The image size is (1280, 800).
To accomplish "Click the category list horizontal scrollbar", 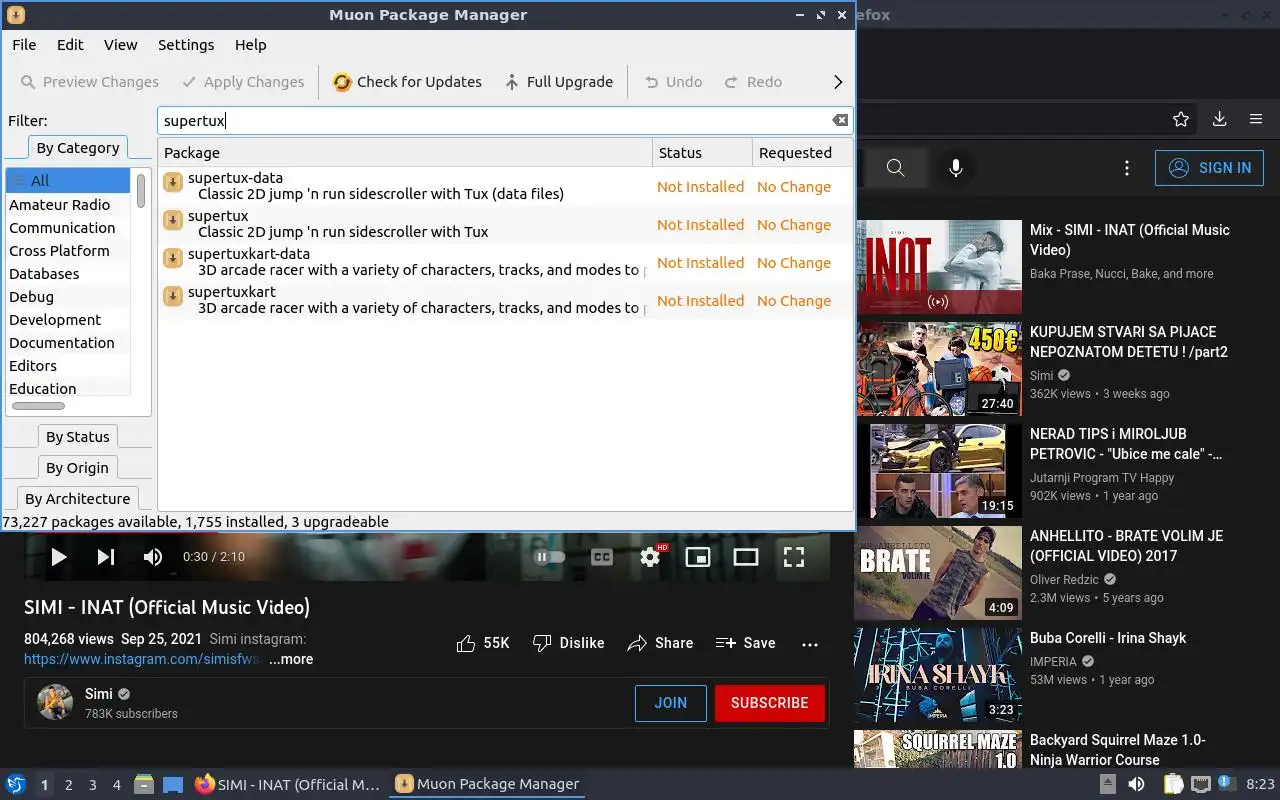I will [38, 406].
